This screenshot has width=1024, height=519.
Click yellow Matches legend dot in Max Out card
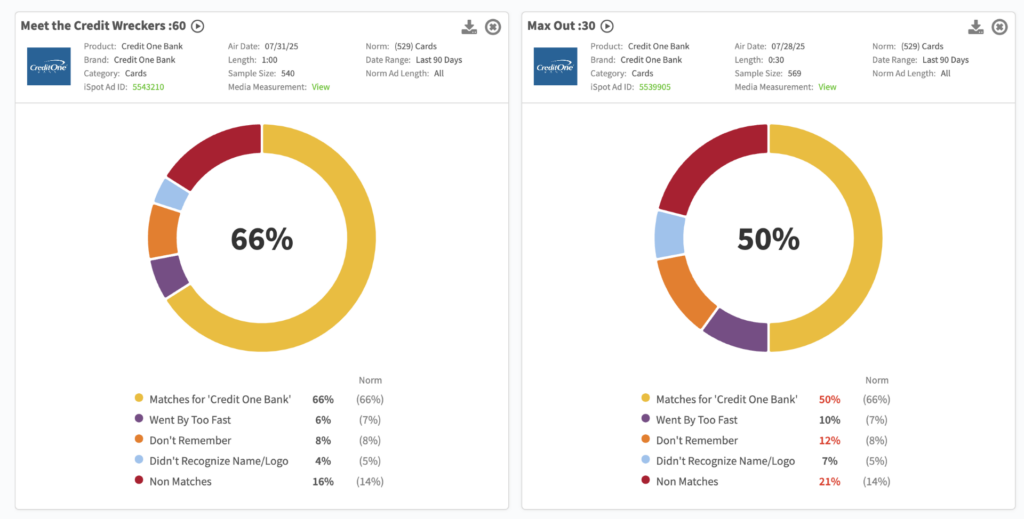pyautogui.click(x=645, y=398)
